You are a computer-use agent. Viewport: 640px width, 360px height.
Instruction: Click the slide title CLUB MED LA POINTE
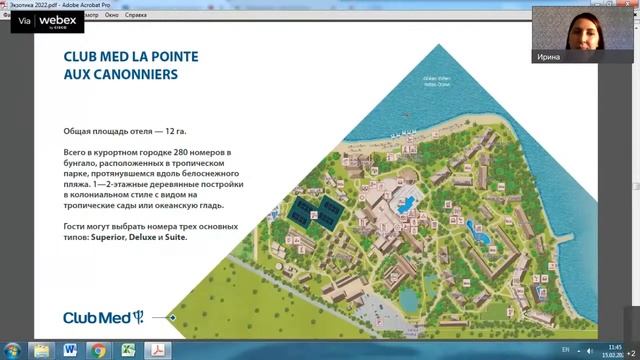(131, 57)
